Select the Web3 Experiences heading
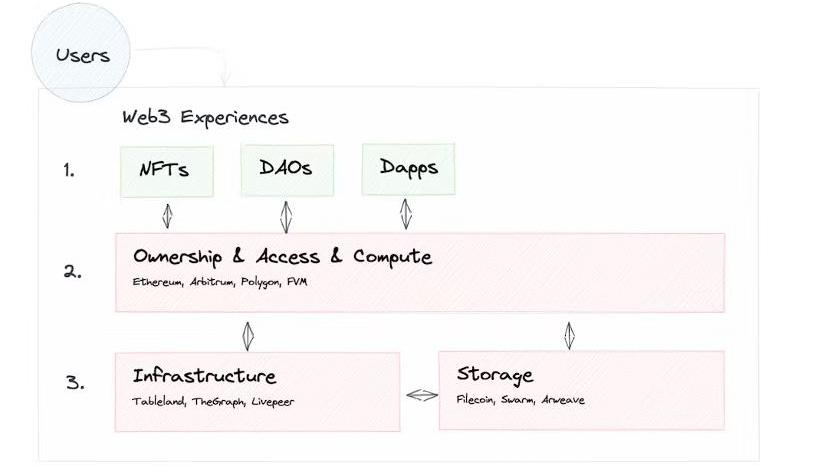The height and width of the screenshot is (472, 828). point(205,117)
